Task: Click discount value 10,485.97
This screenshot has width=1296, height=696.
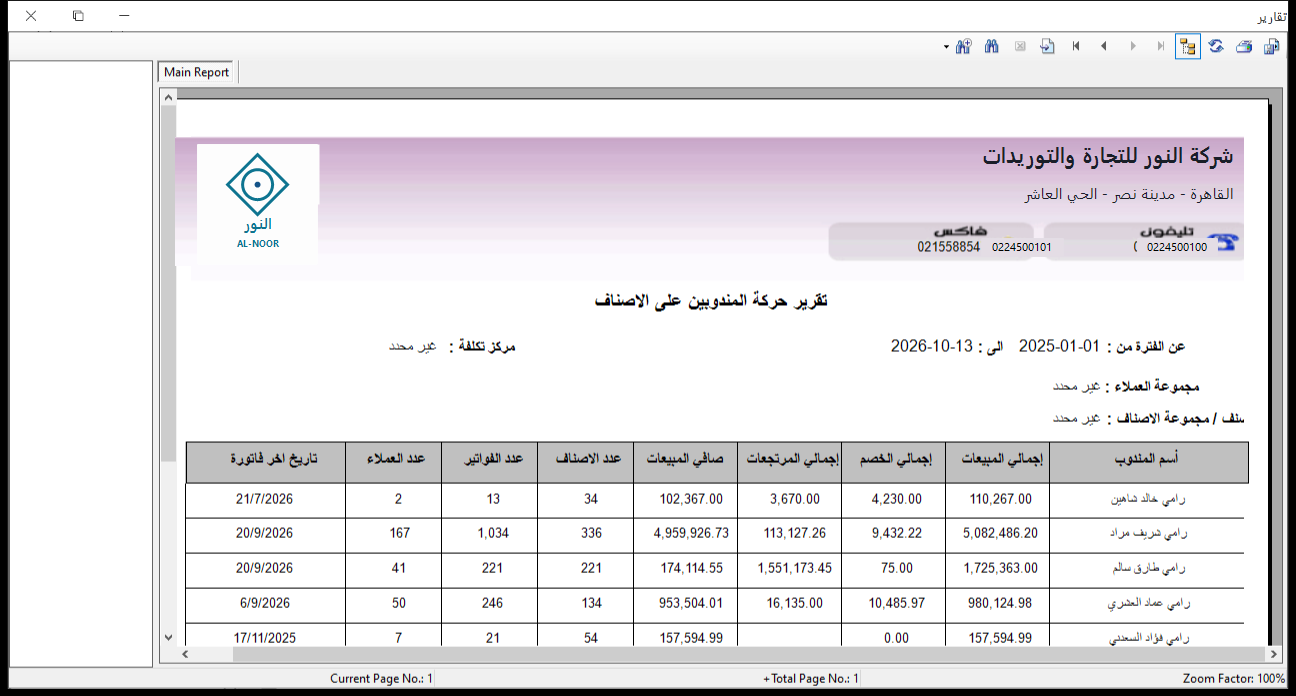Action: pyautogui.click(x=897, y=603)
